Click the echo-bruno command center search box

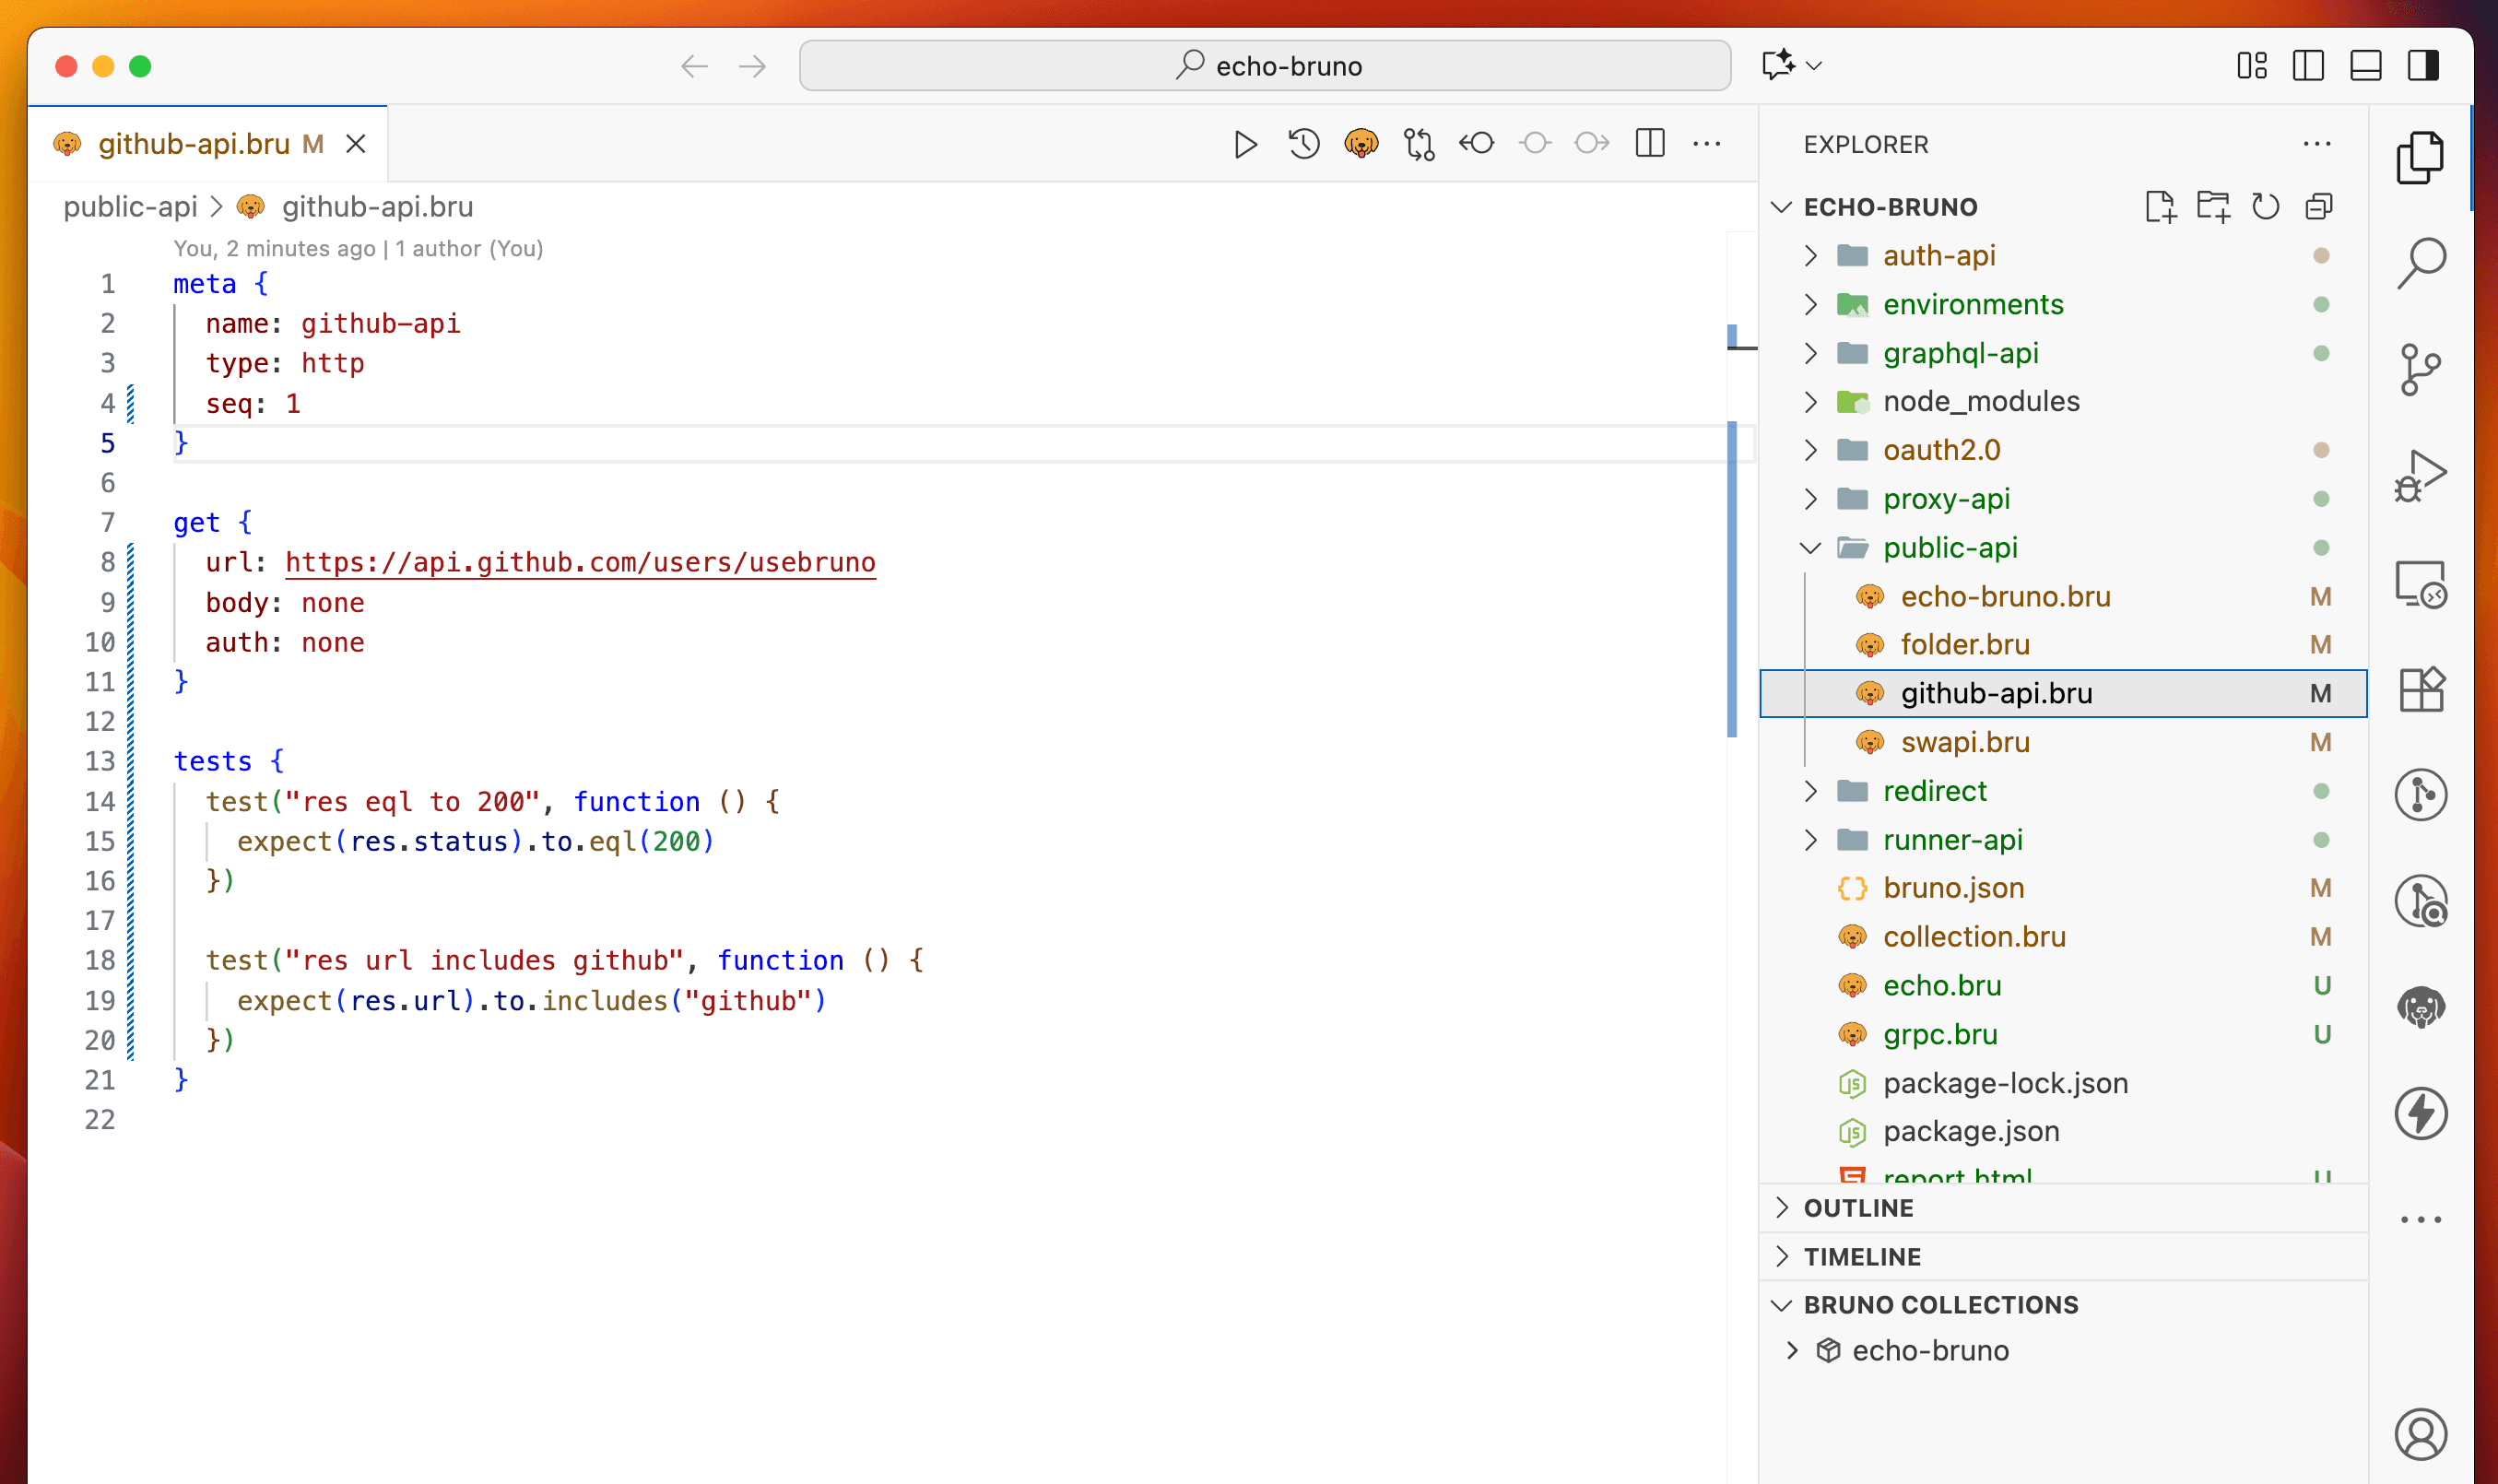(1265, 65)
